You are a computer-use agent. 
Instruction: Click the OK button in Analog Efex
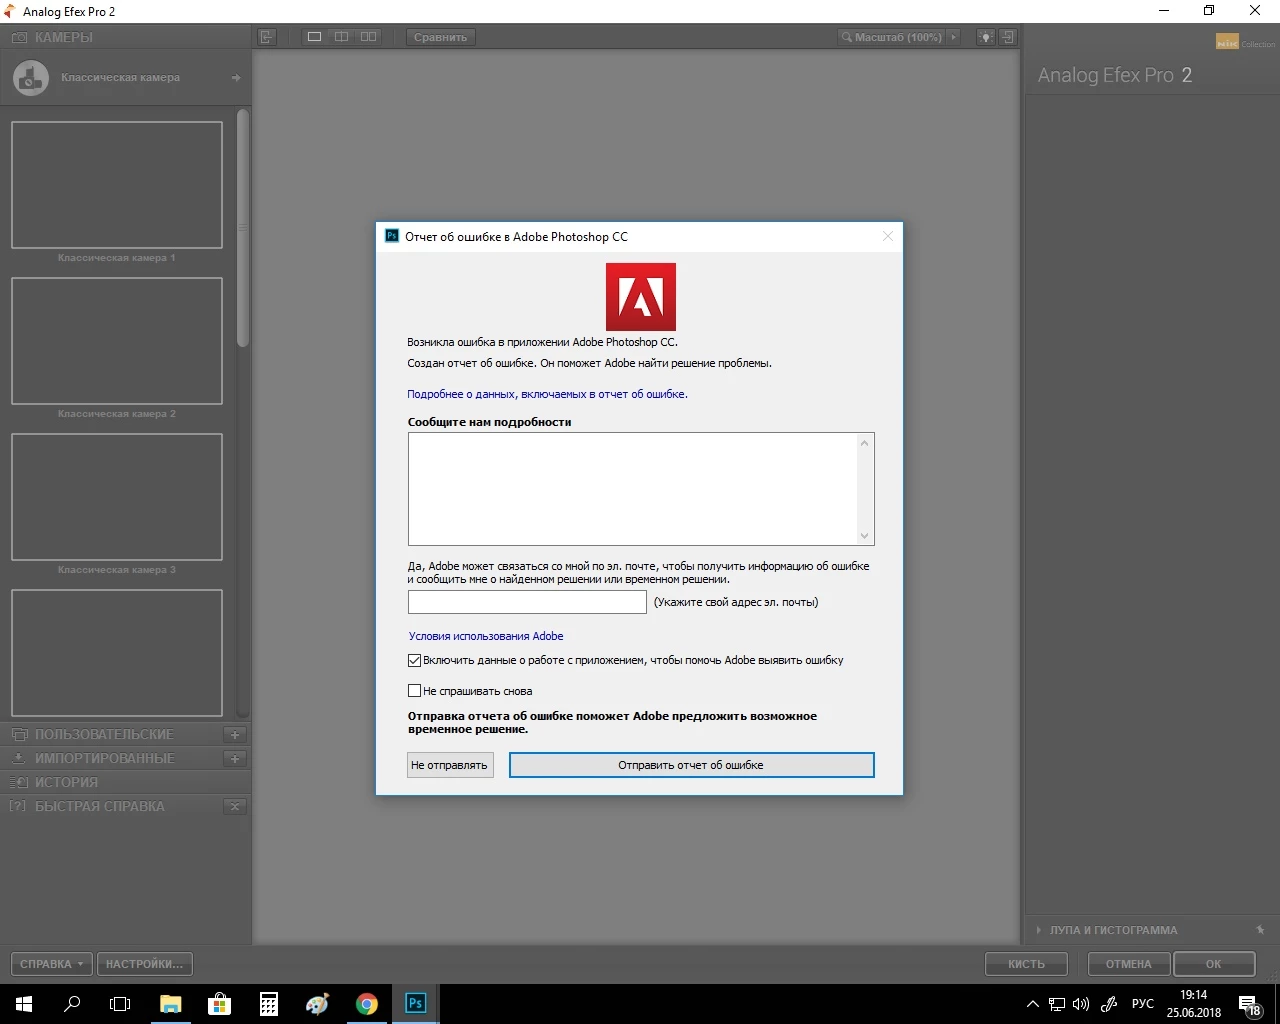pos(1213,964)
